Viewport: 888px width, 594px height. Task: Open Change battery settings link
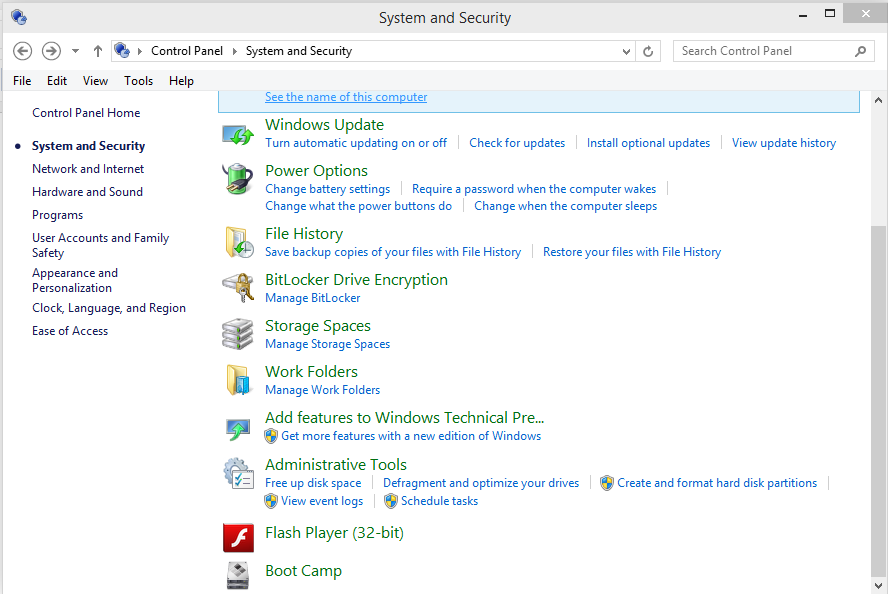point(328,189)
